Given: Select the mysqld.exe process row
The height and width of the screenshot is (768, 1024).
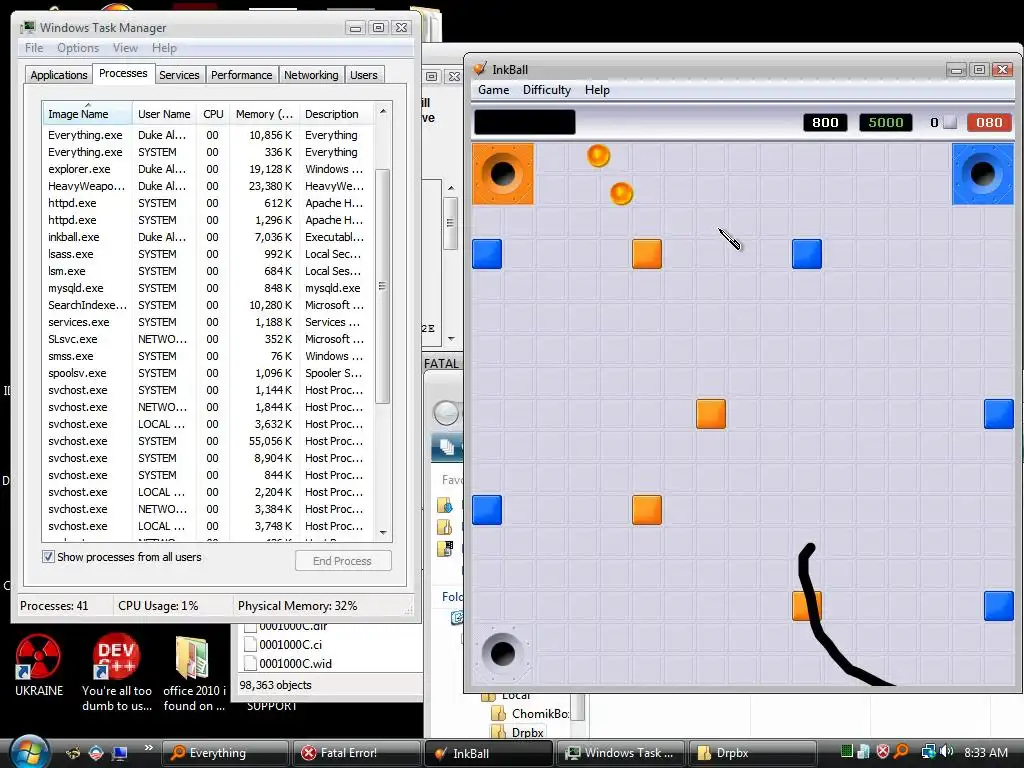Looking at the screenshot, I should coord(208,288).
